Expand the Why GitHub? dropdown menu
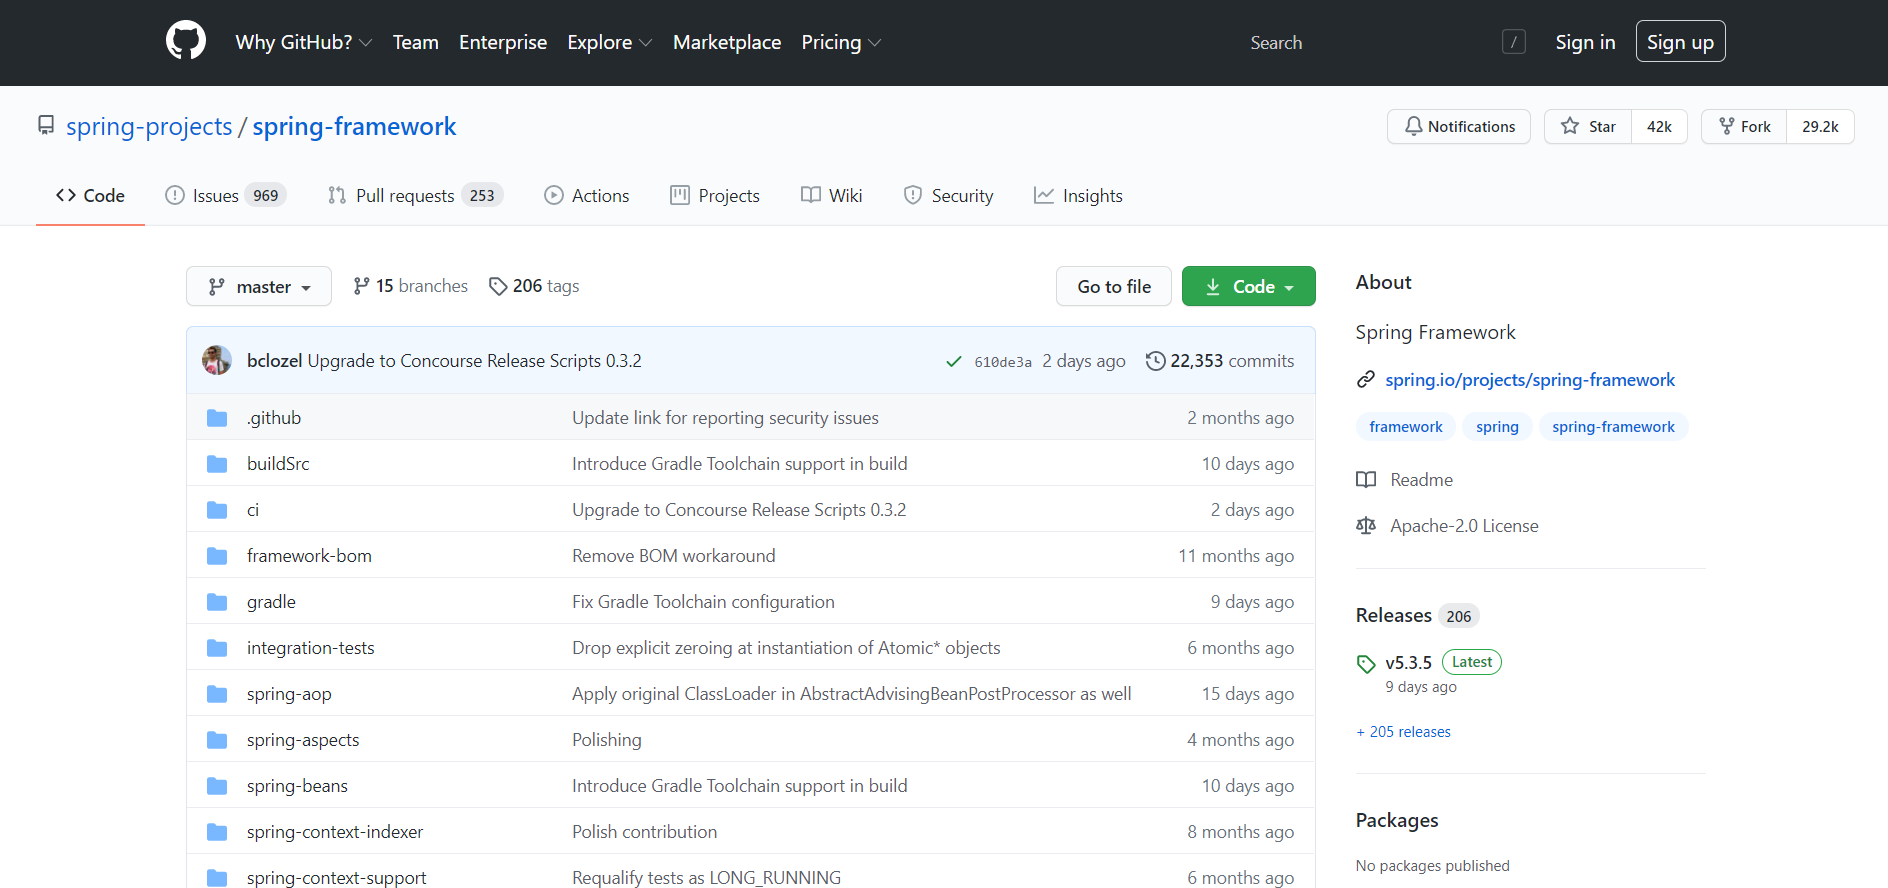This screenshot has width=1888, height=888. click(304, 42)
